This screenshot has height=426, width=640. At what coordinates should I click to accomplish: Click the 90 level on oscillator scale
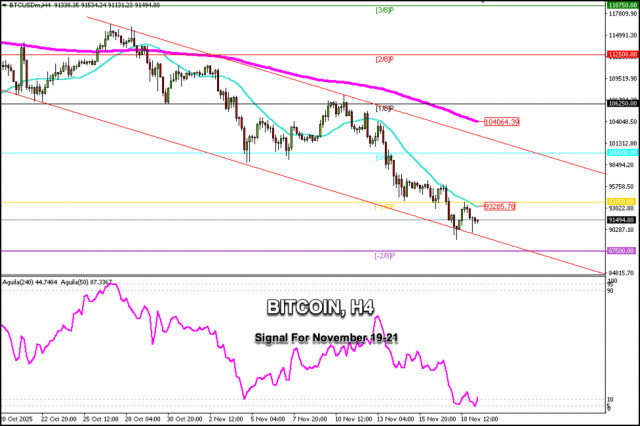tap(610, 291)
